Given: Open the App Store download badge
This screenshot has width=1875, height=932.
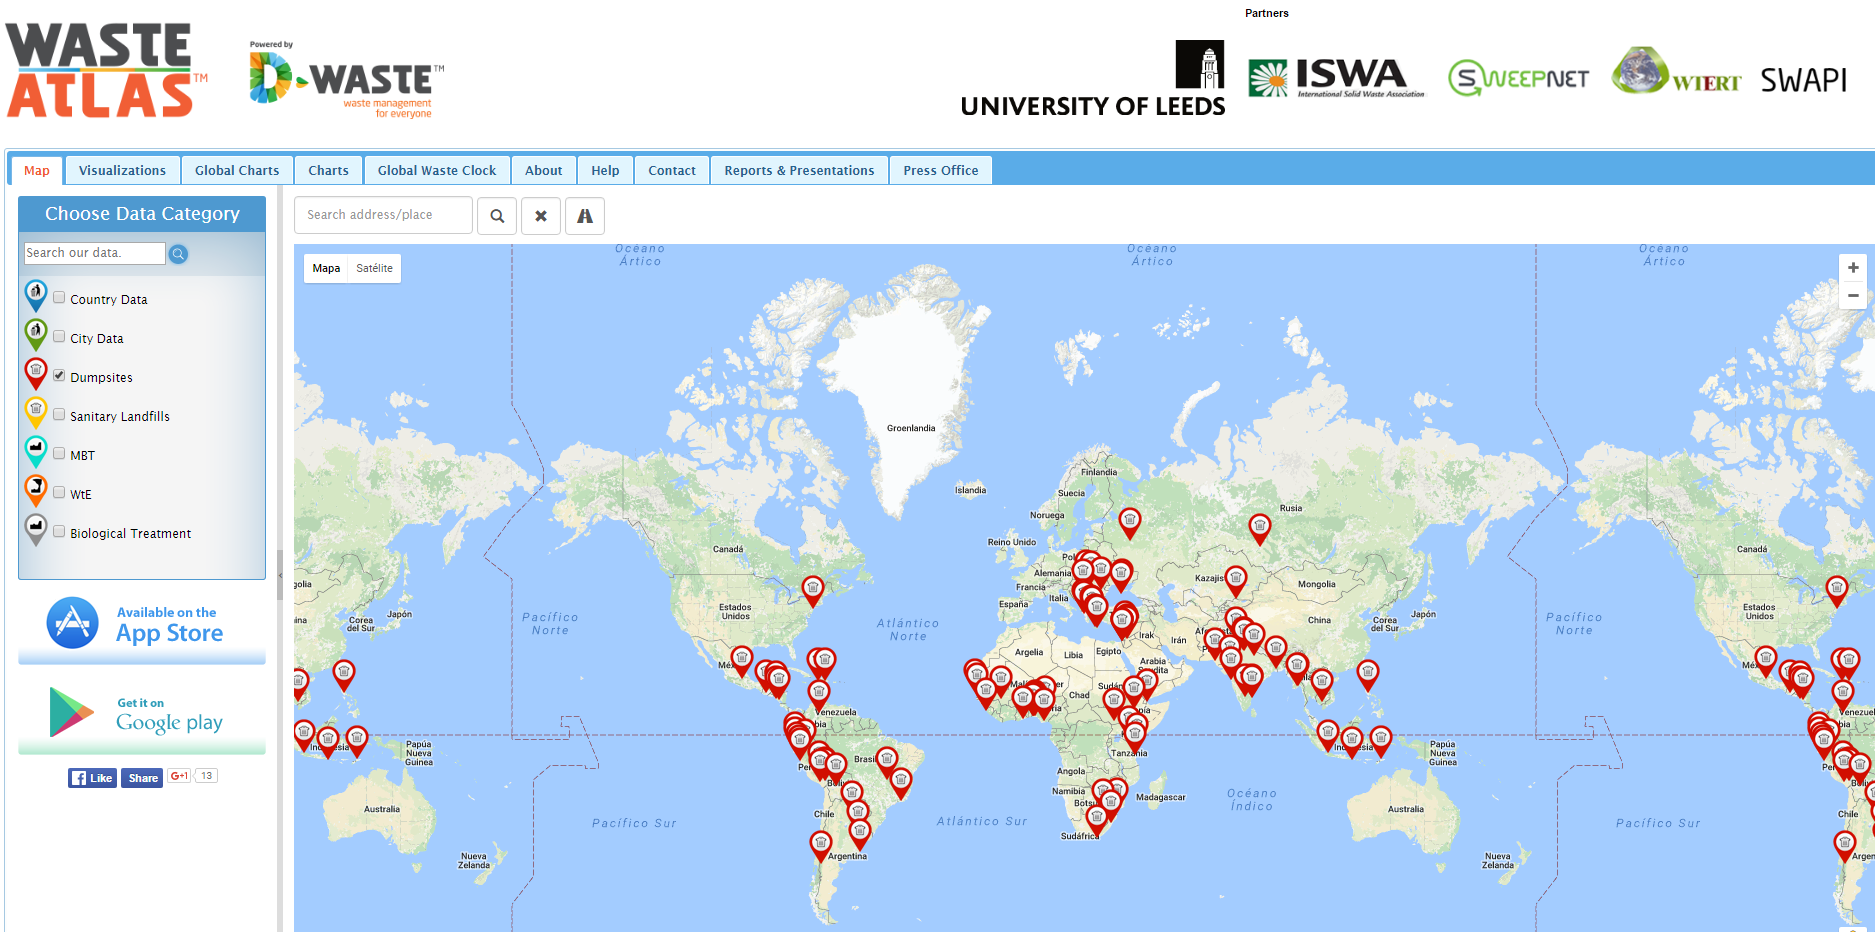Looking at the screenshot, I should (142, 624).
